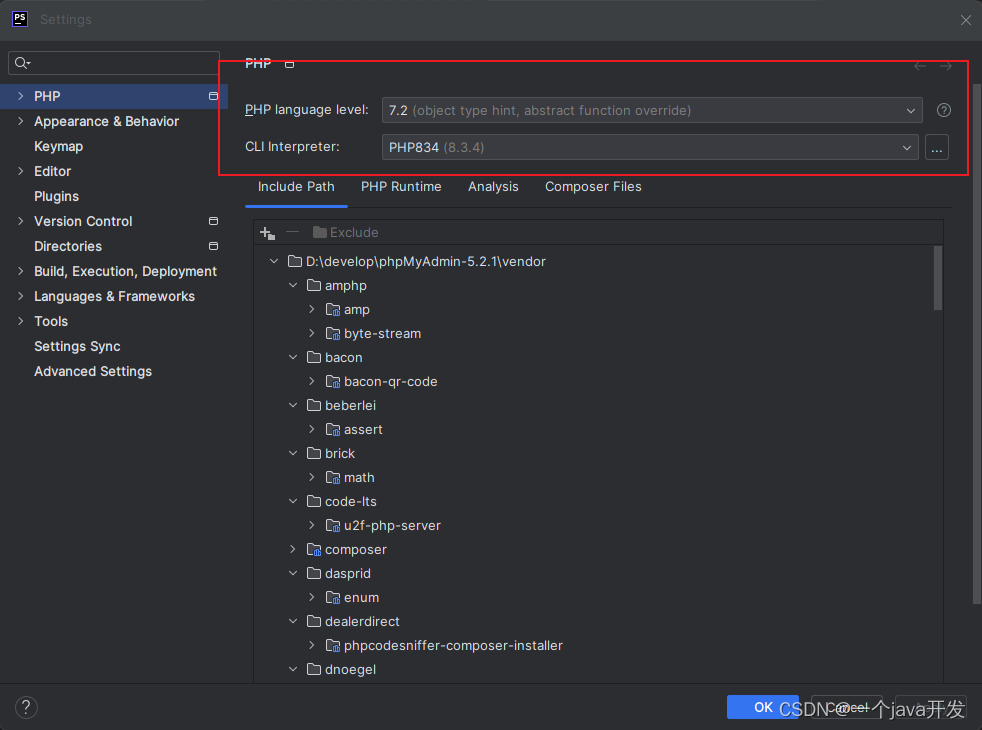Switch to the PHP Runtime tab
This screenshot has width=982, height=730.
pos(401,187)
